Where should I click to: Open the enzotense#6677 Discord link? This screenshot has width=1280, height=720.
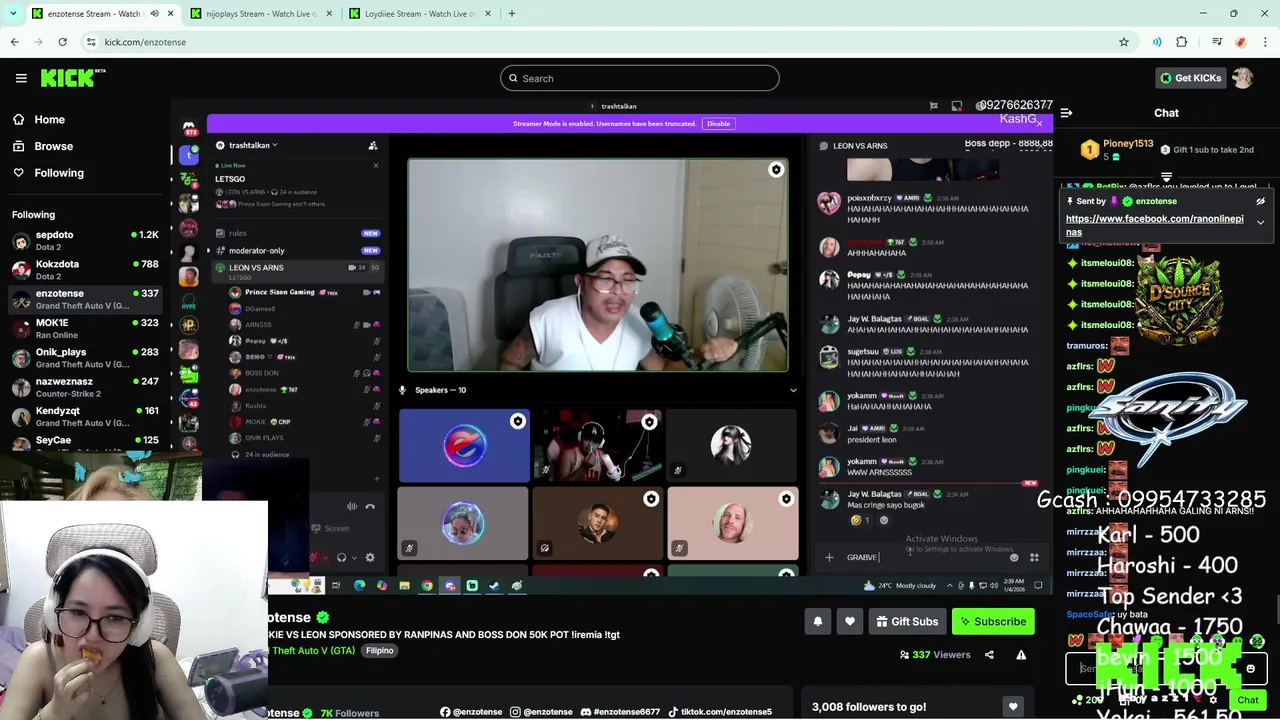click(x=620, y=712)
